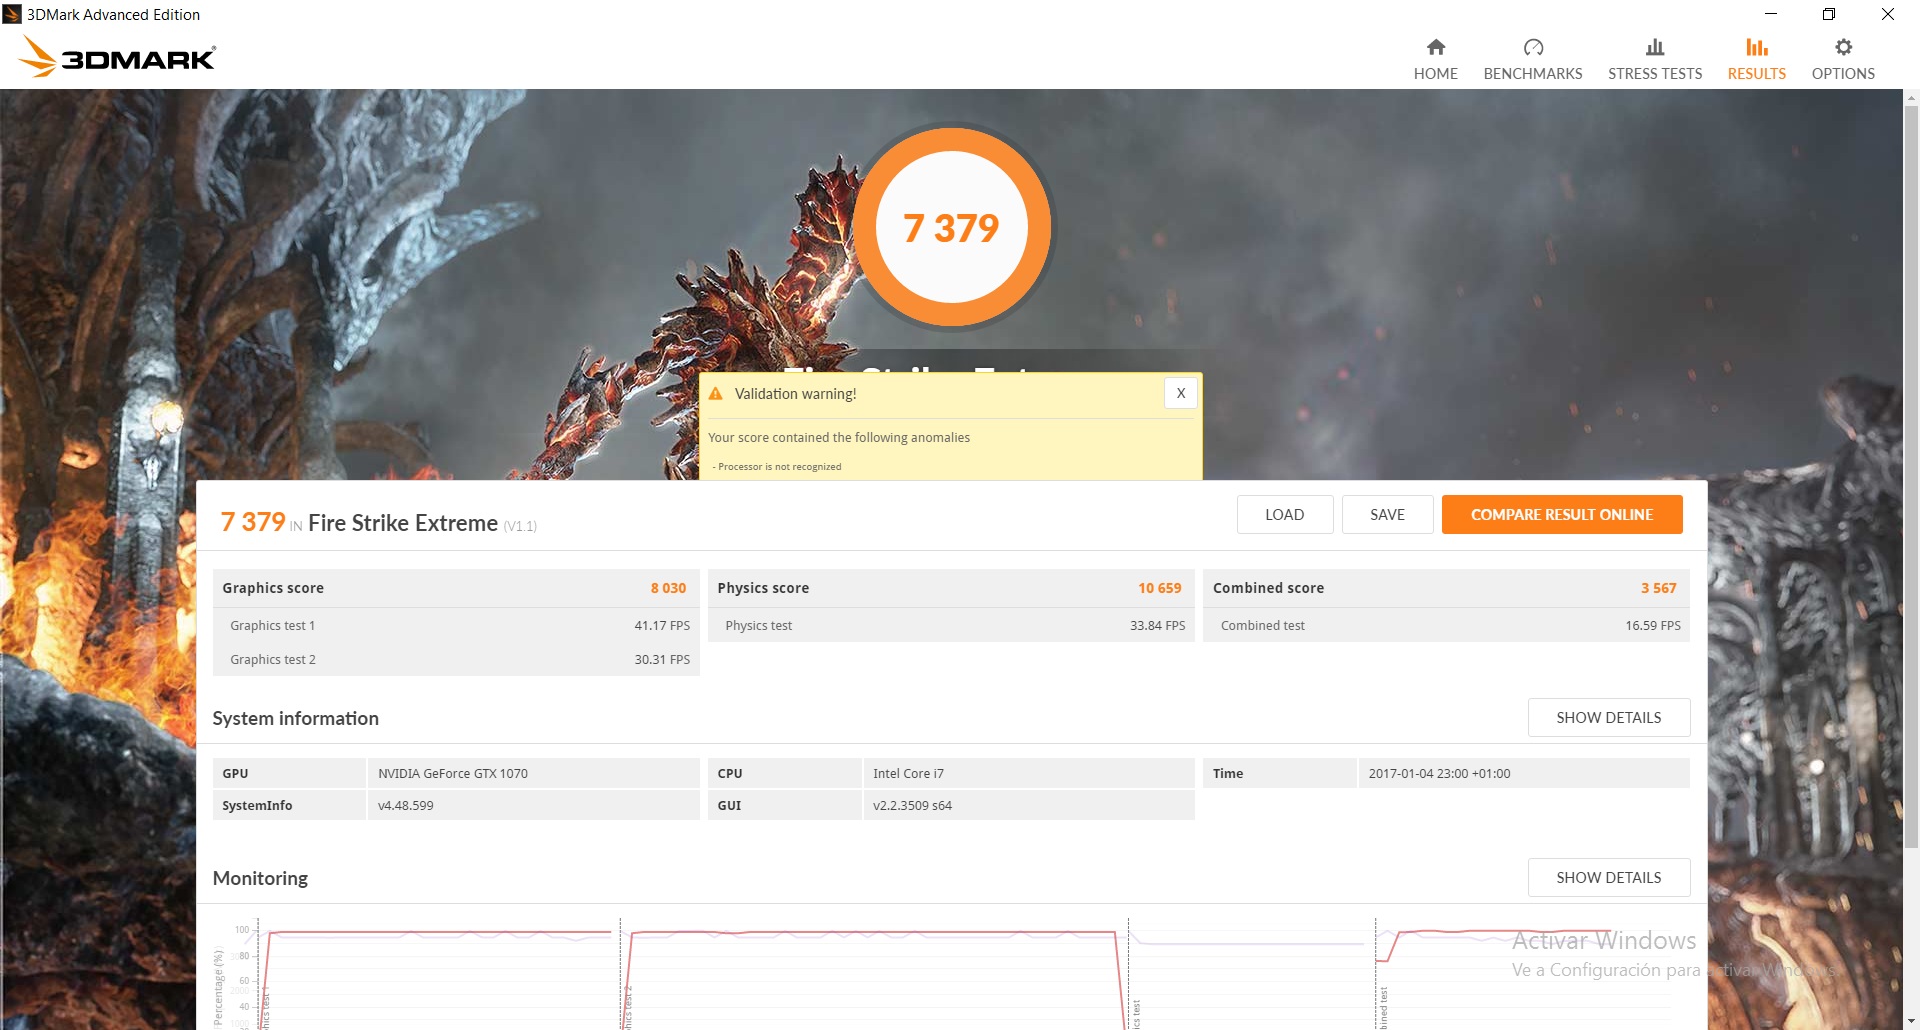
Task: Dismiss the Validation warning with X
Action: (1181, 393)
